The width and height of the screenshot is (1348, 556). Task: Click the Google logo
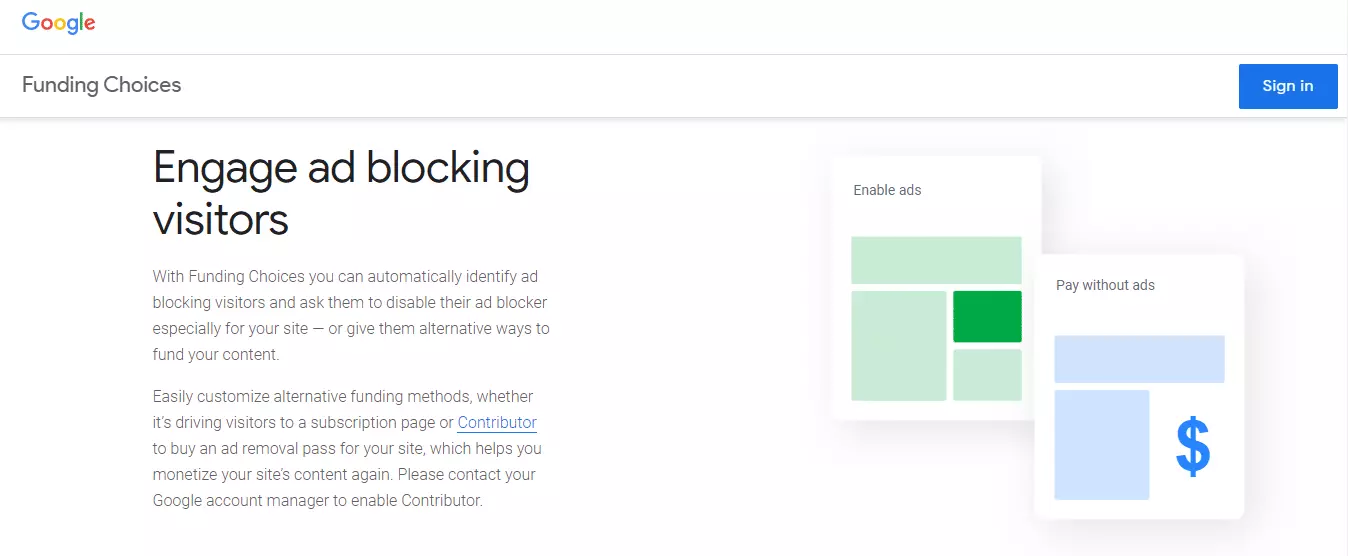click(59, 24)
